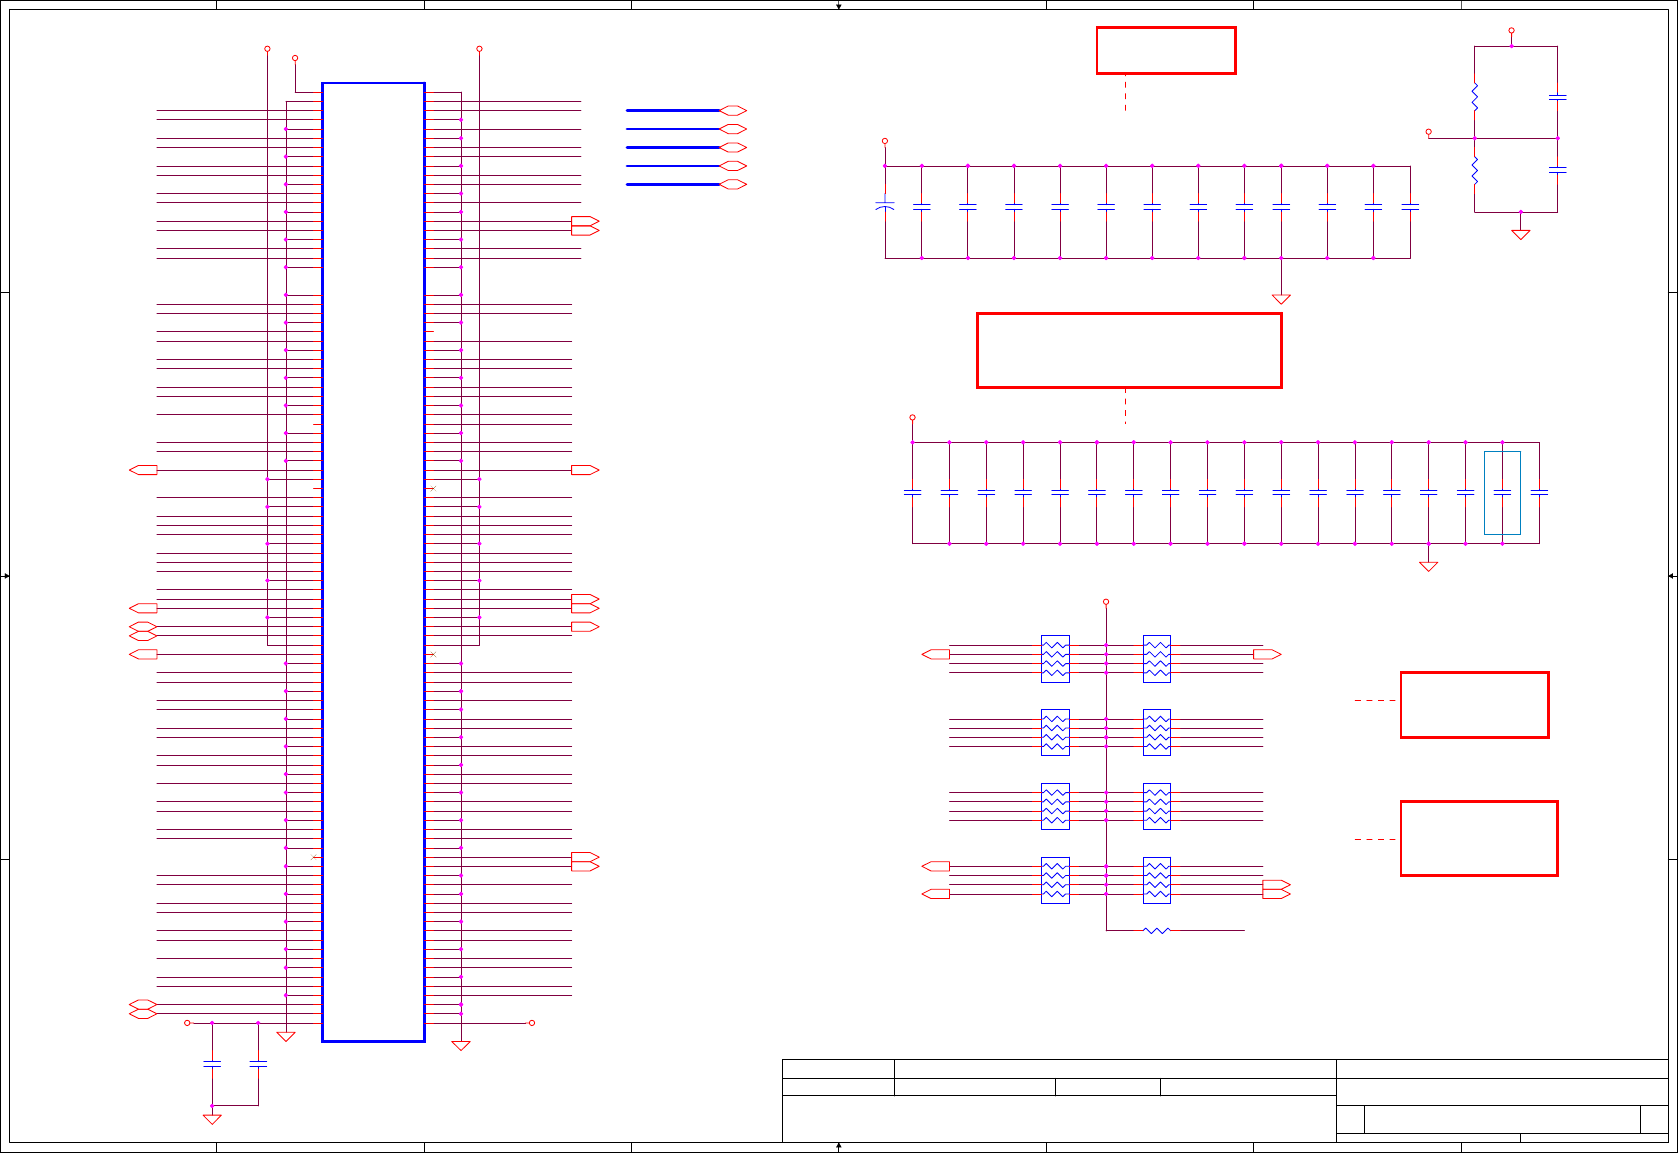
Task: Select the bottom-right resistor pack in the network
Action: tap(1157, 880)
